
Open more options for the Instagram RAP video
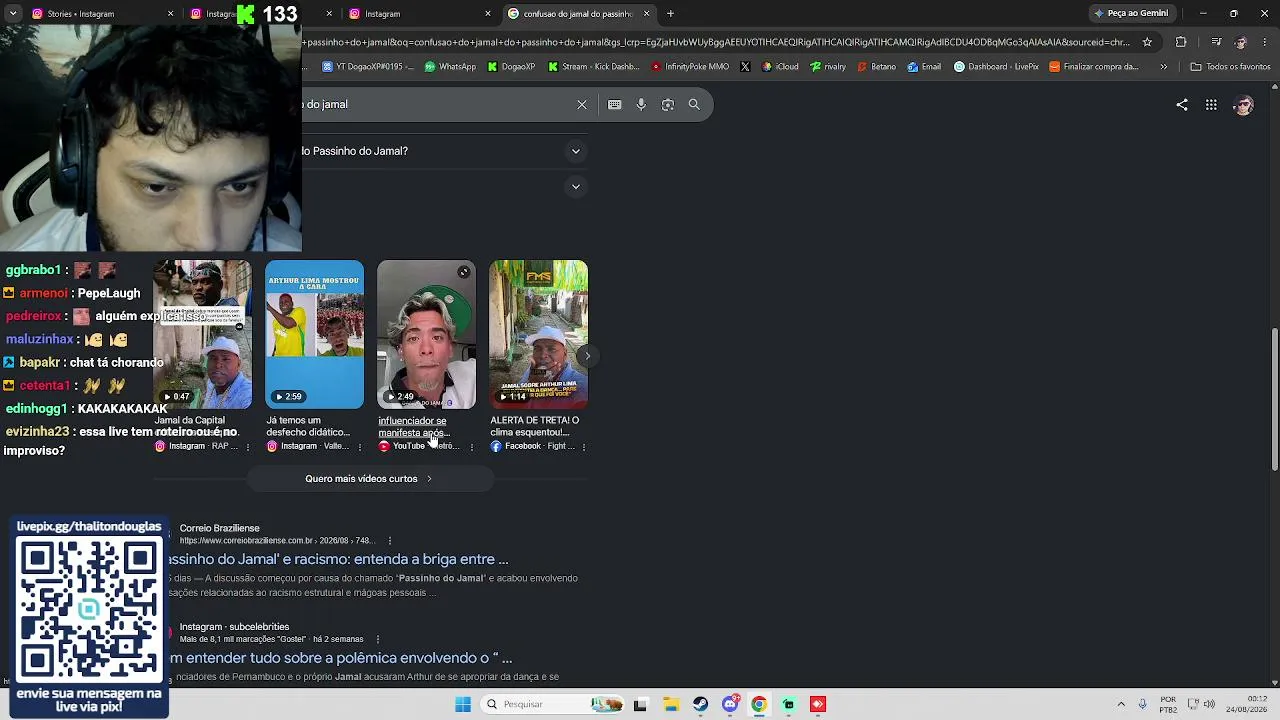pyautogui.click(x=248, y=446)
